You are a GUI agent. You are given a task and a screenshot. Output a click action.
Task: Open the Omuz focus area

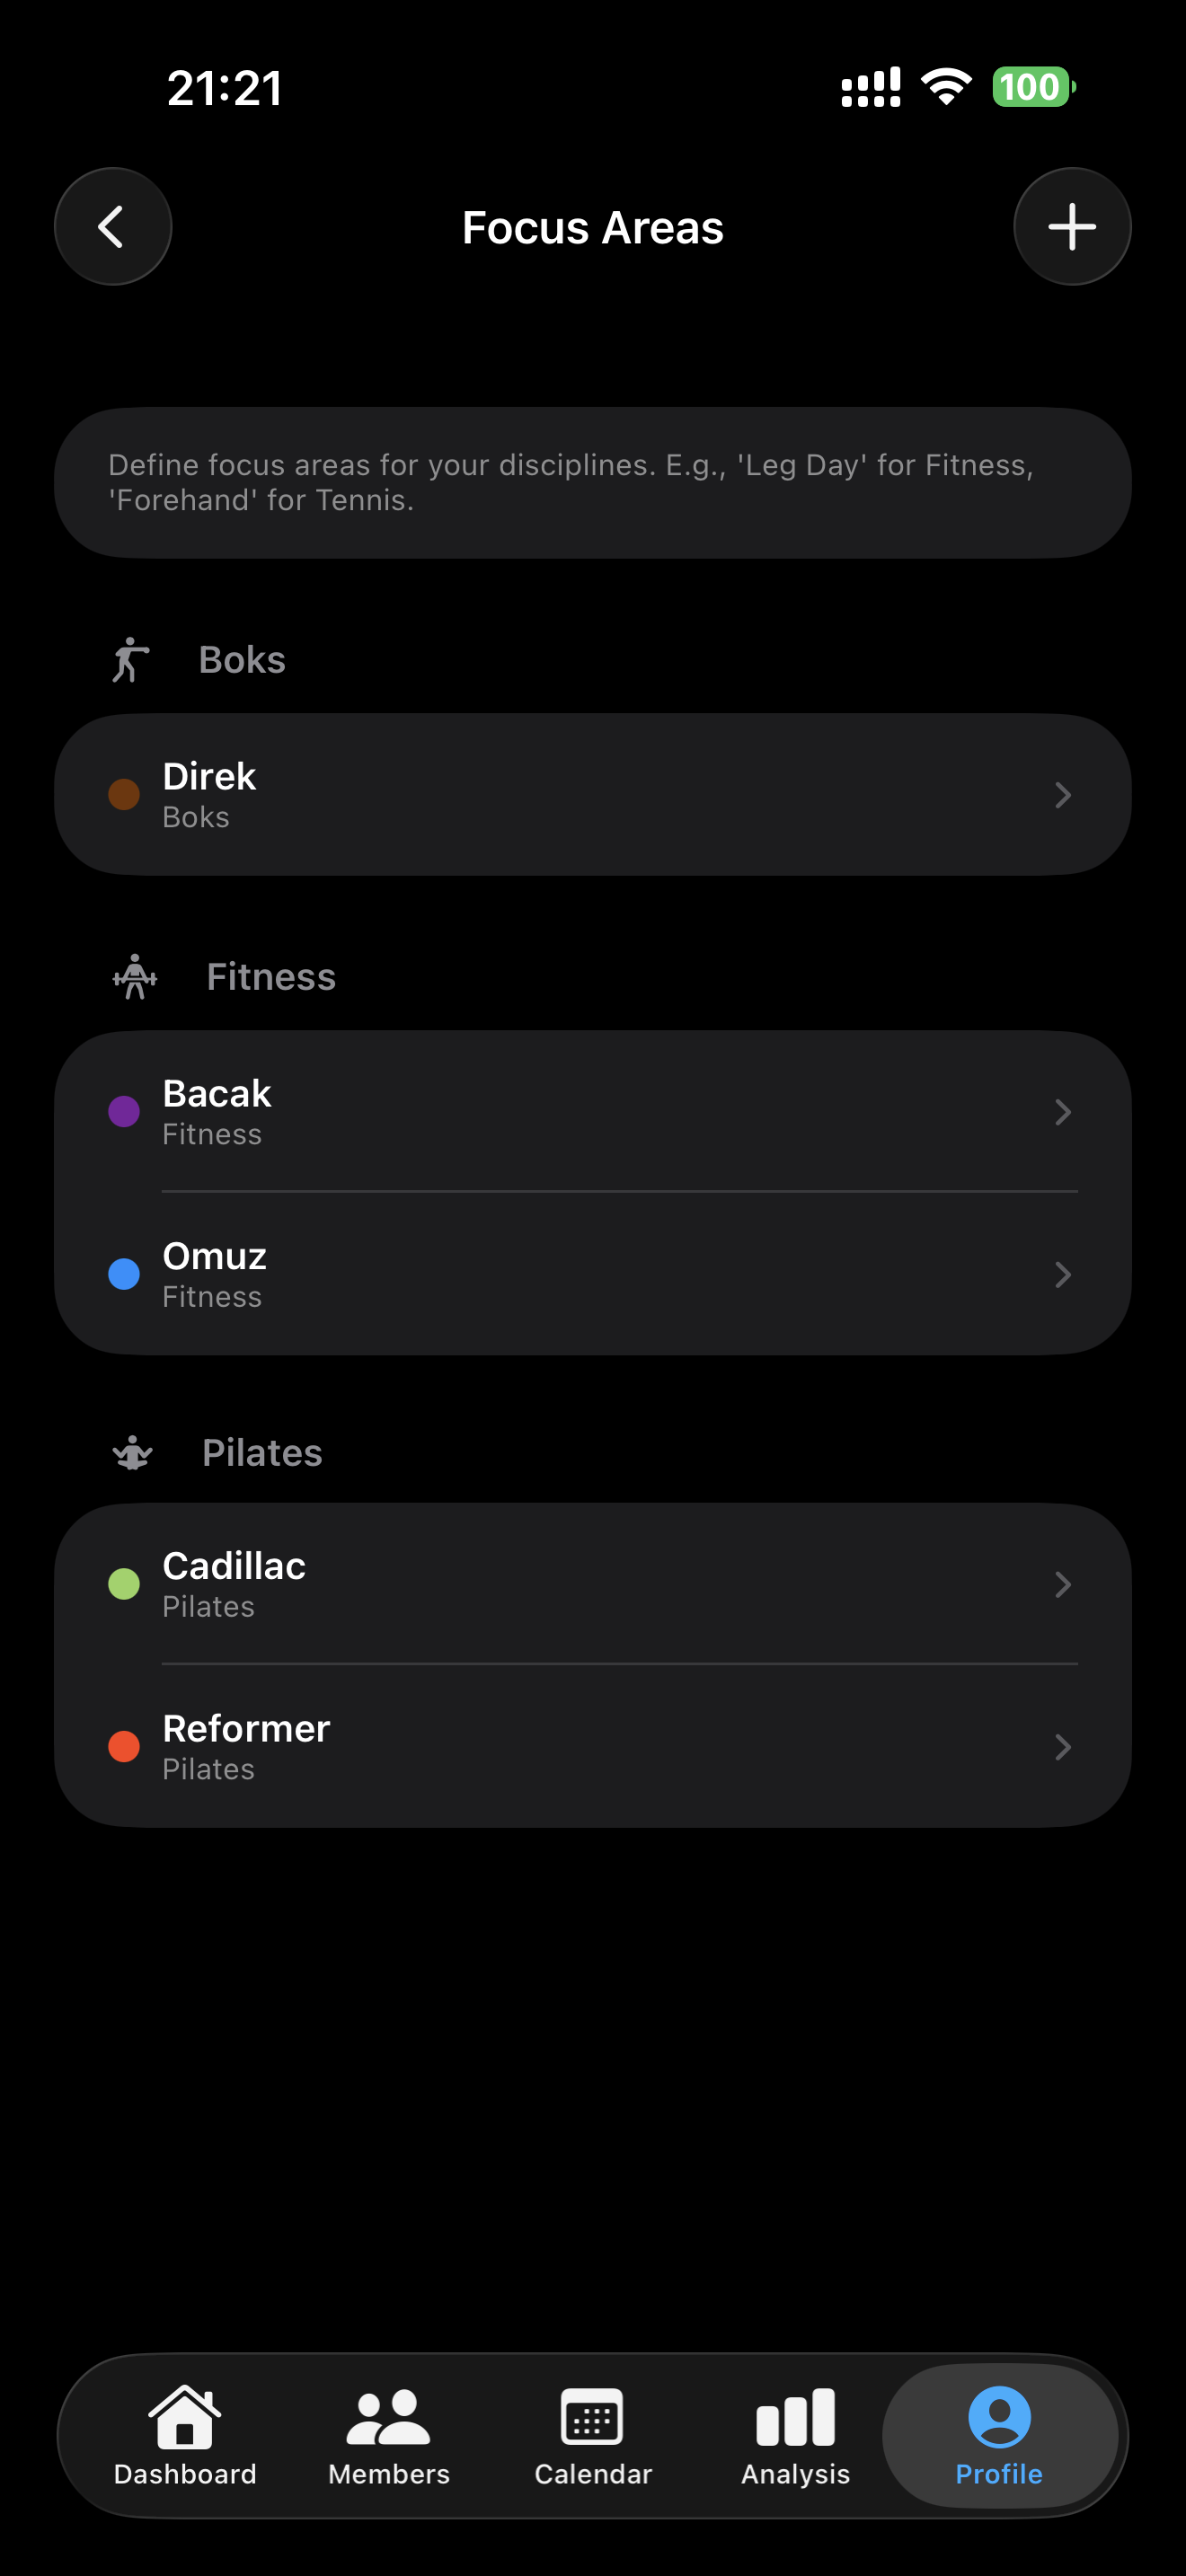click(x=500, y=1274)
